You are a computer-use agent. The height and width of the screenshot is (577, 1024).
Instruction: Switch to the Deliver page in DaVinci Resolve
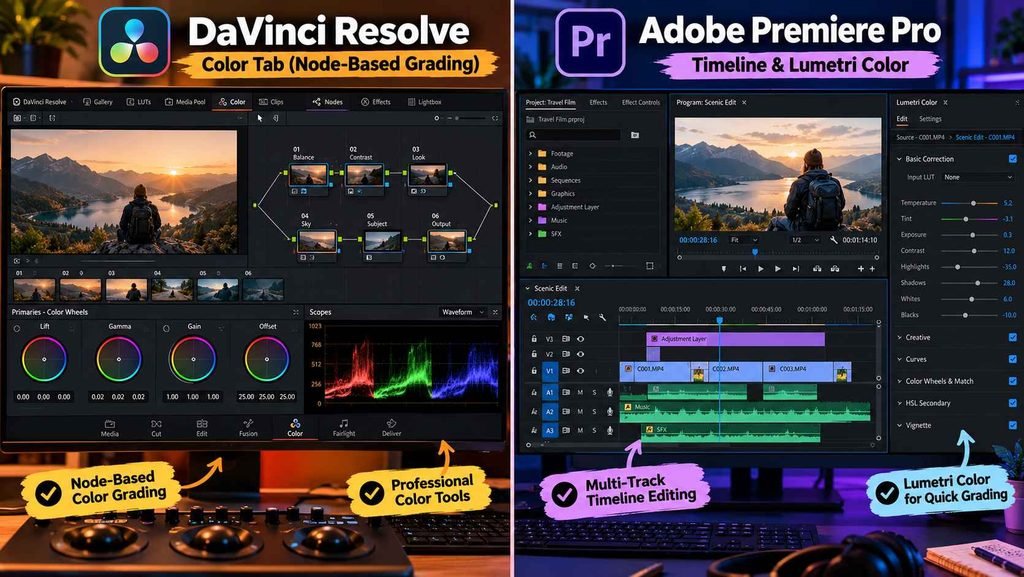(x=391, y=428)
